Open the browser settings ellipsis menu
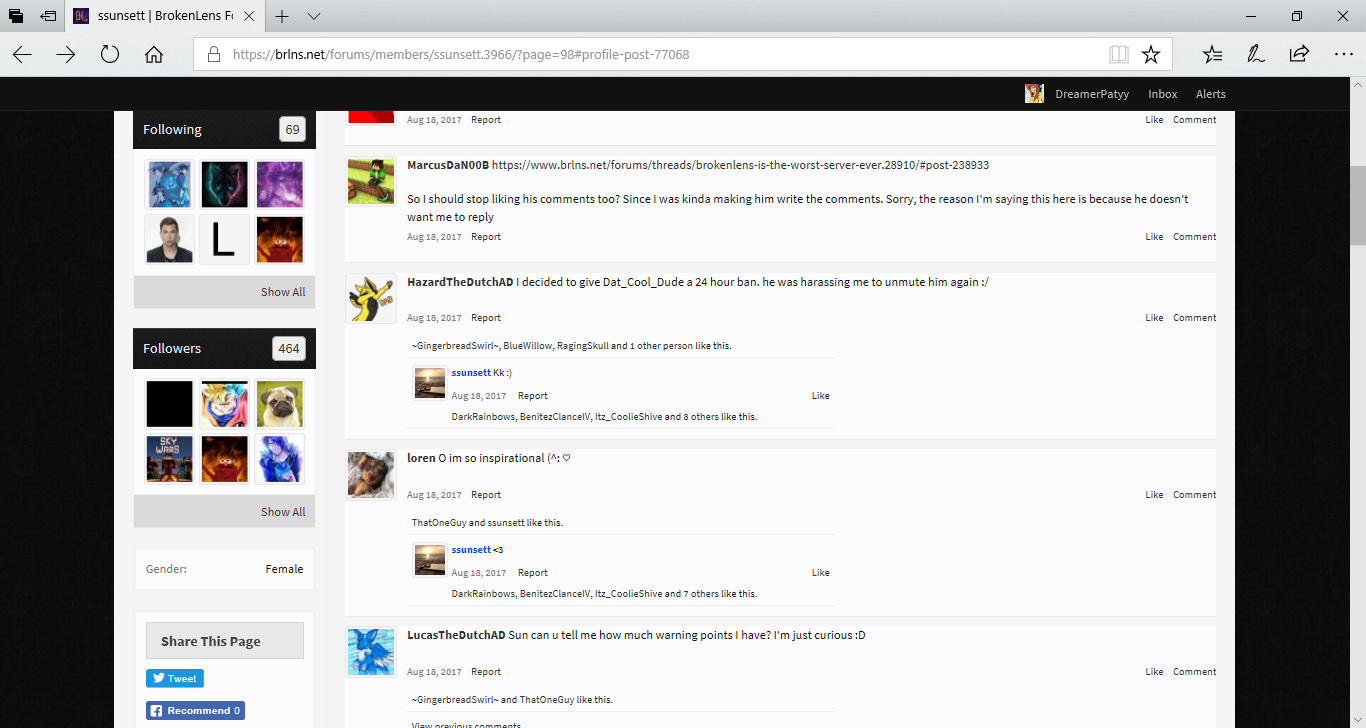The height and width of the screenshot is (728, 1366). (x=1343, y=55)
